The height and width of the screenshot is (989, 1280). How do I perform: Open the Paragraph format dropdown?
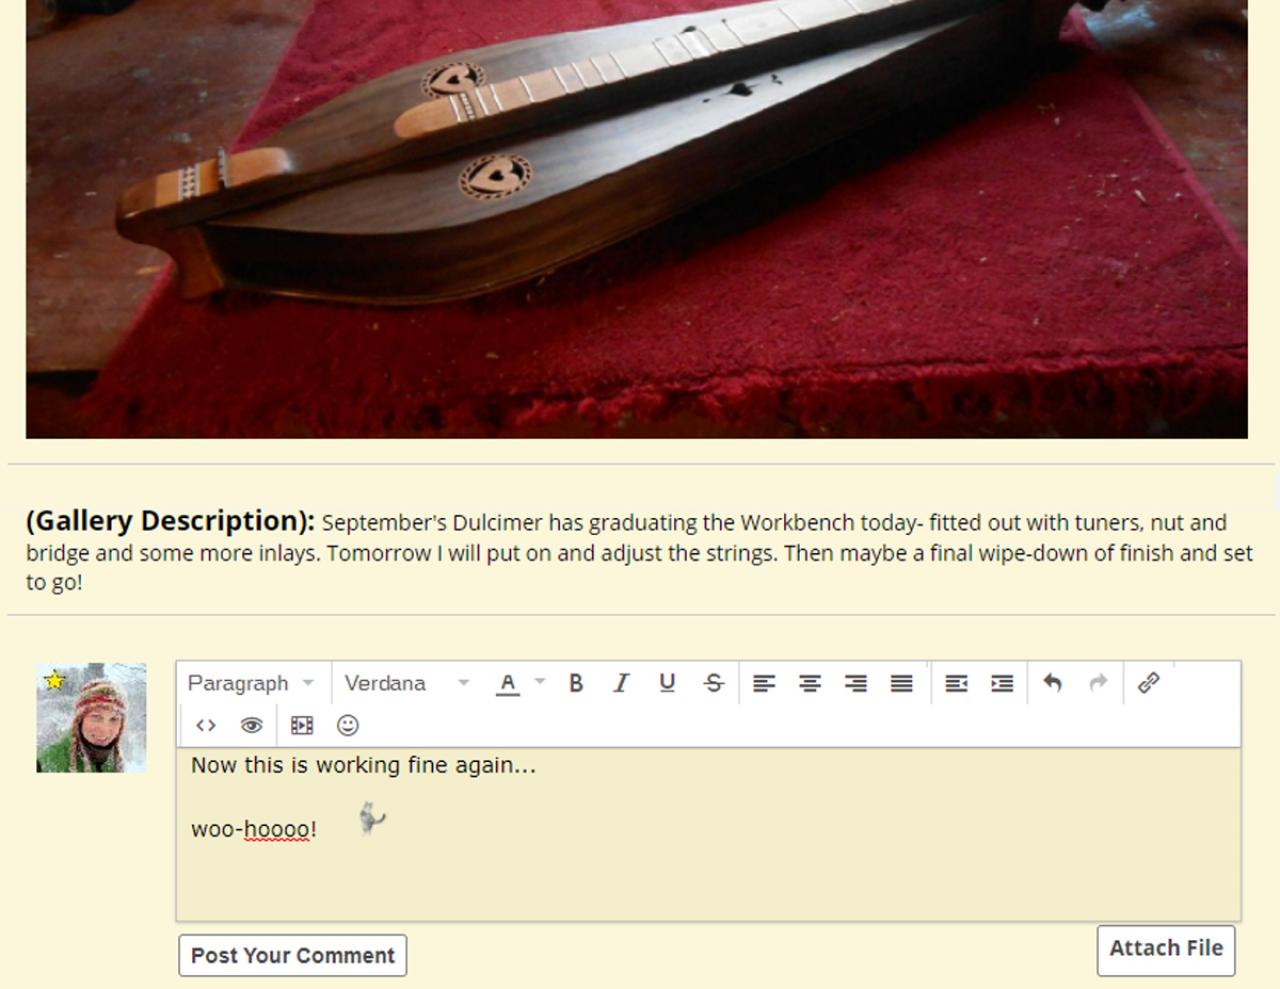pyautogui.click(x=252, y=683)
